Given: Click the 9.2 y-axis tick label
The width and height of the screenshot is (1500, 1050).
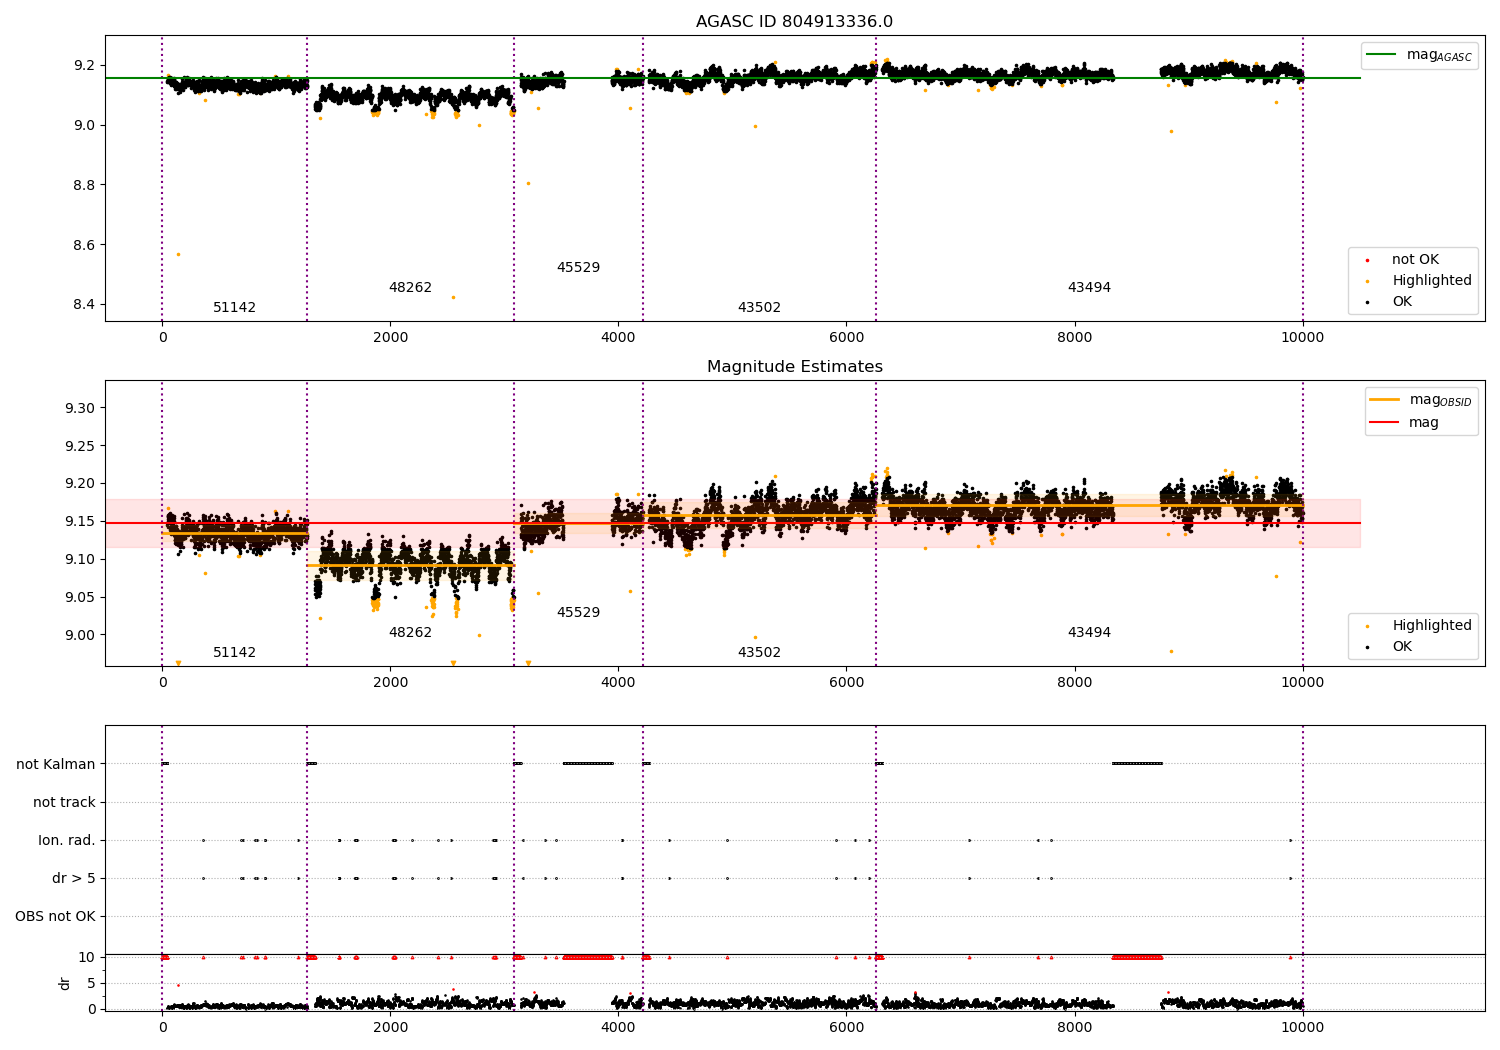Looking at the screenshot, I should (x=84, y=65).
